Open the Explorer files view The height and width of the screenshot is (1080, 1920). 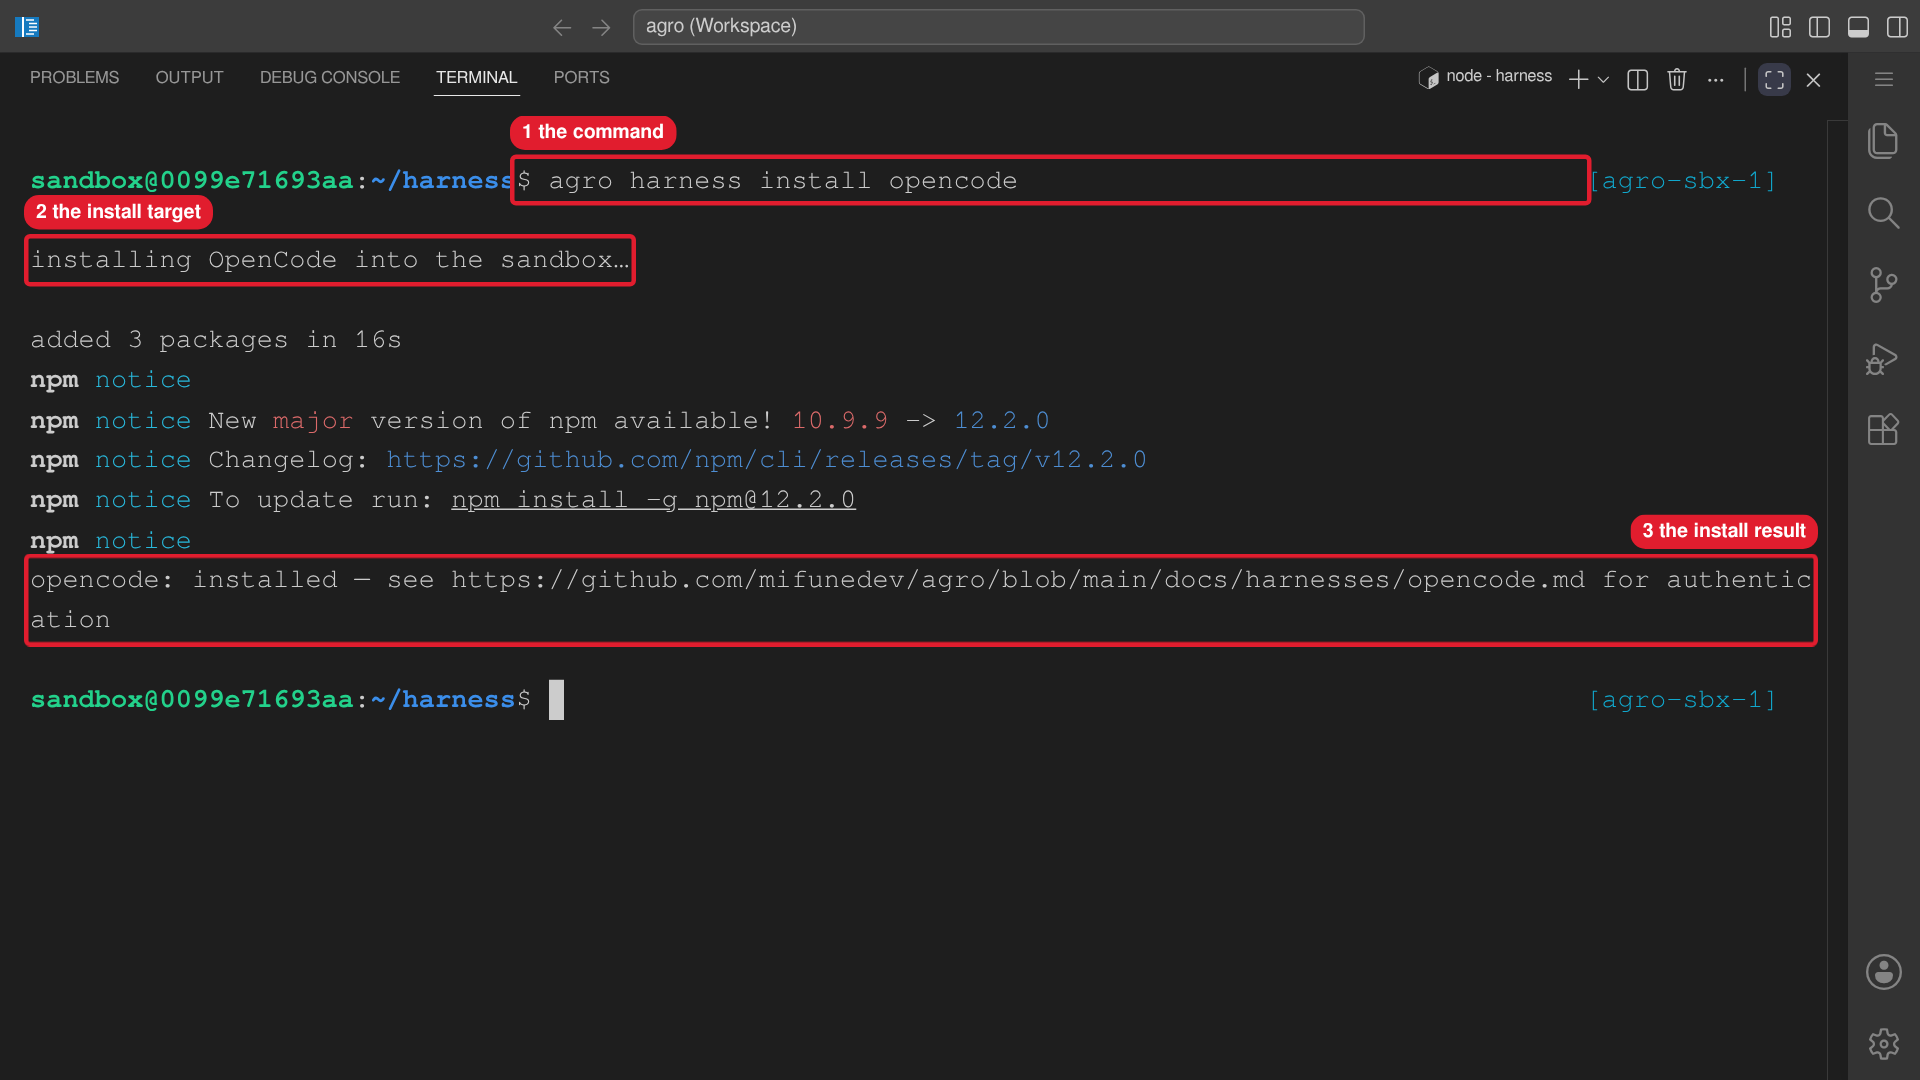point(1883,140)
